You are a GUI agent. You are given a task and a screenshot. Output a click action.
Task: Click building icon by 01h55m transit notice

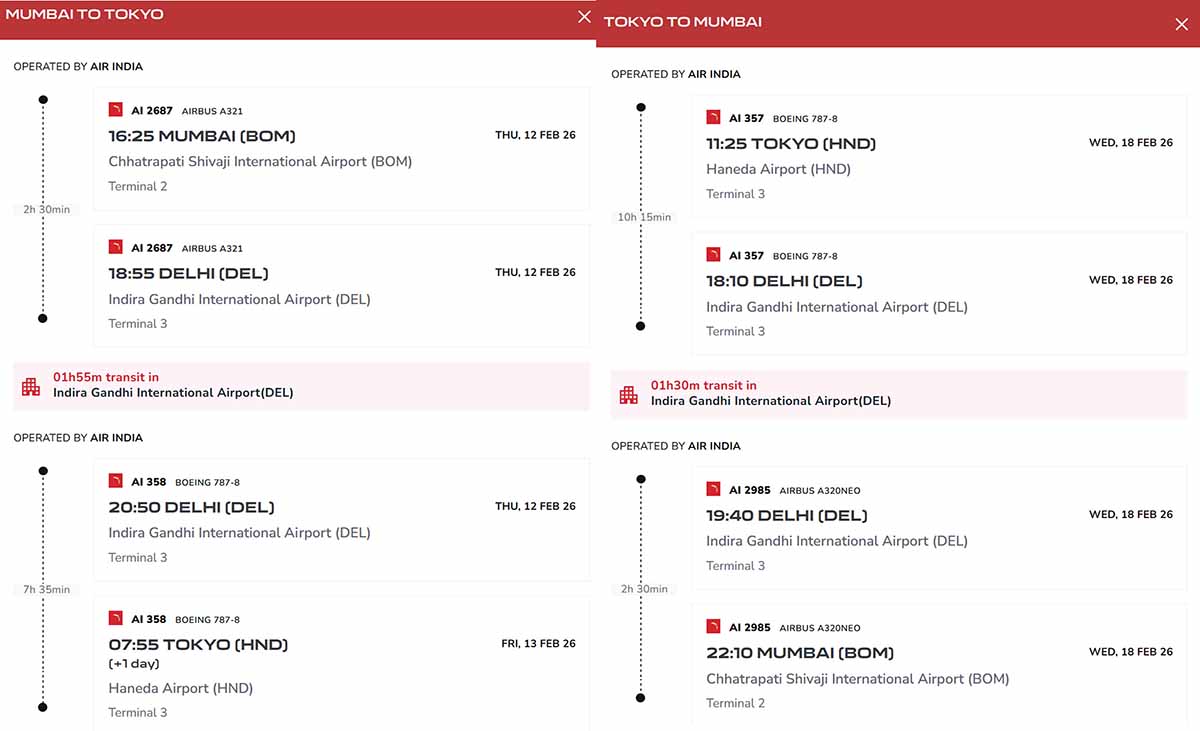(31, 386)
